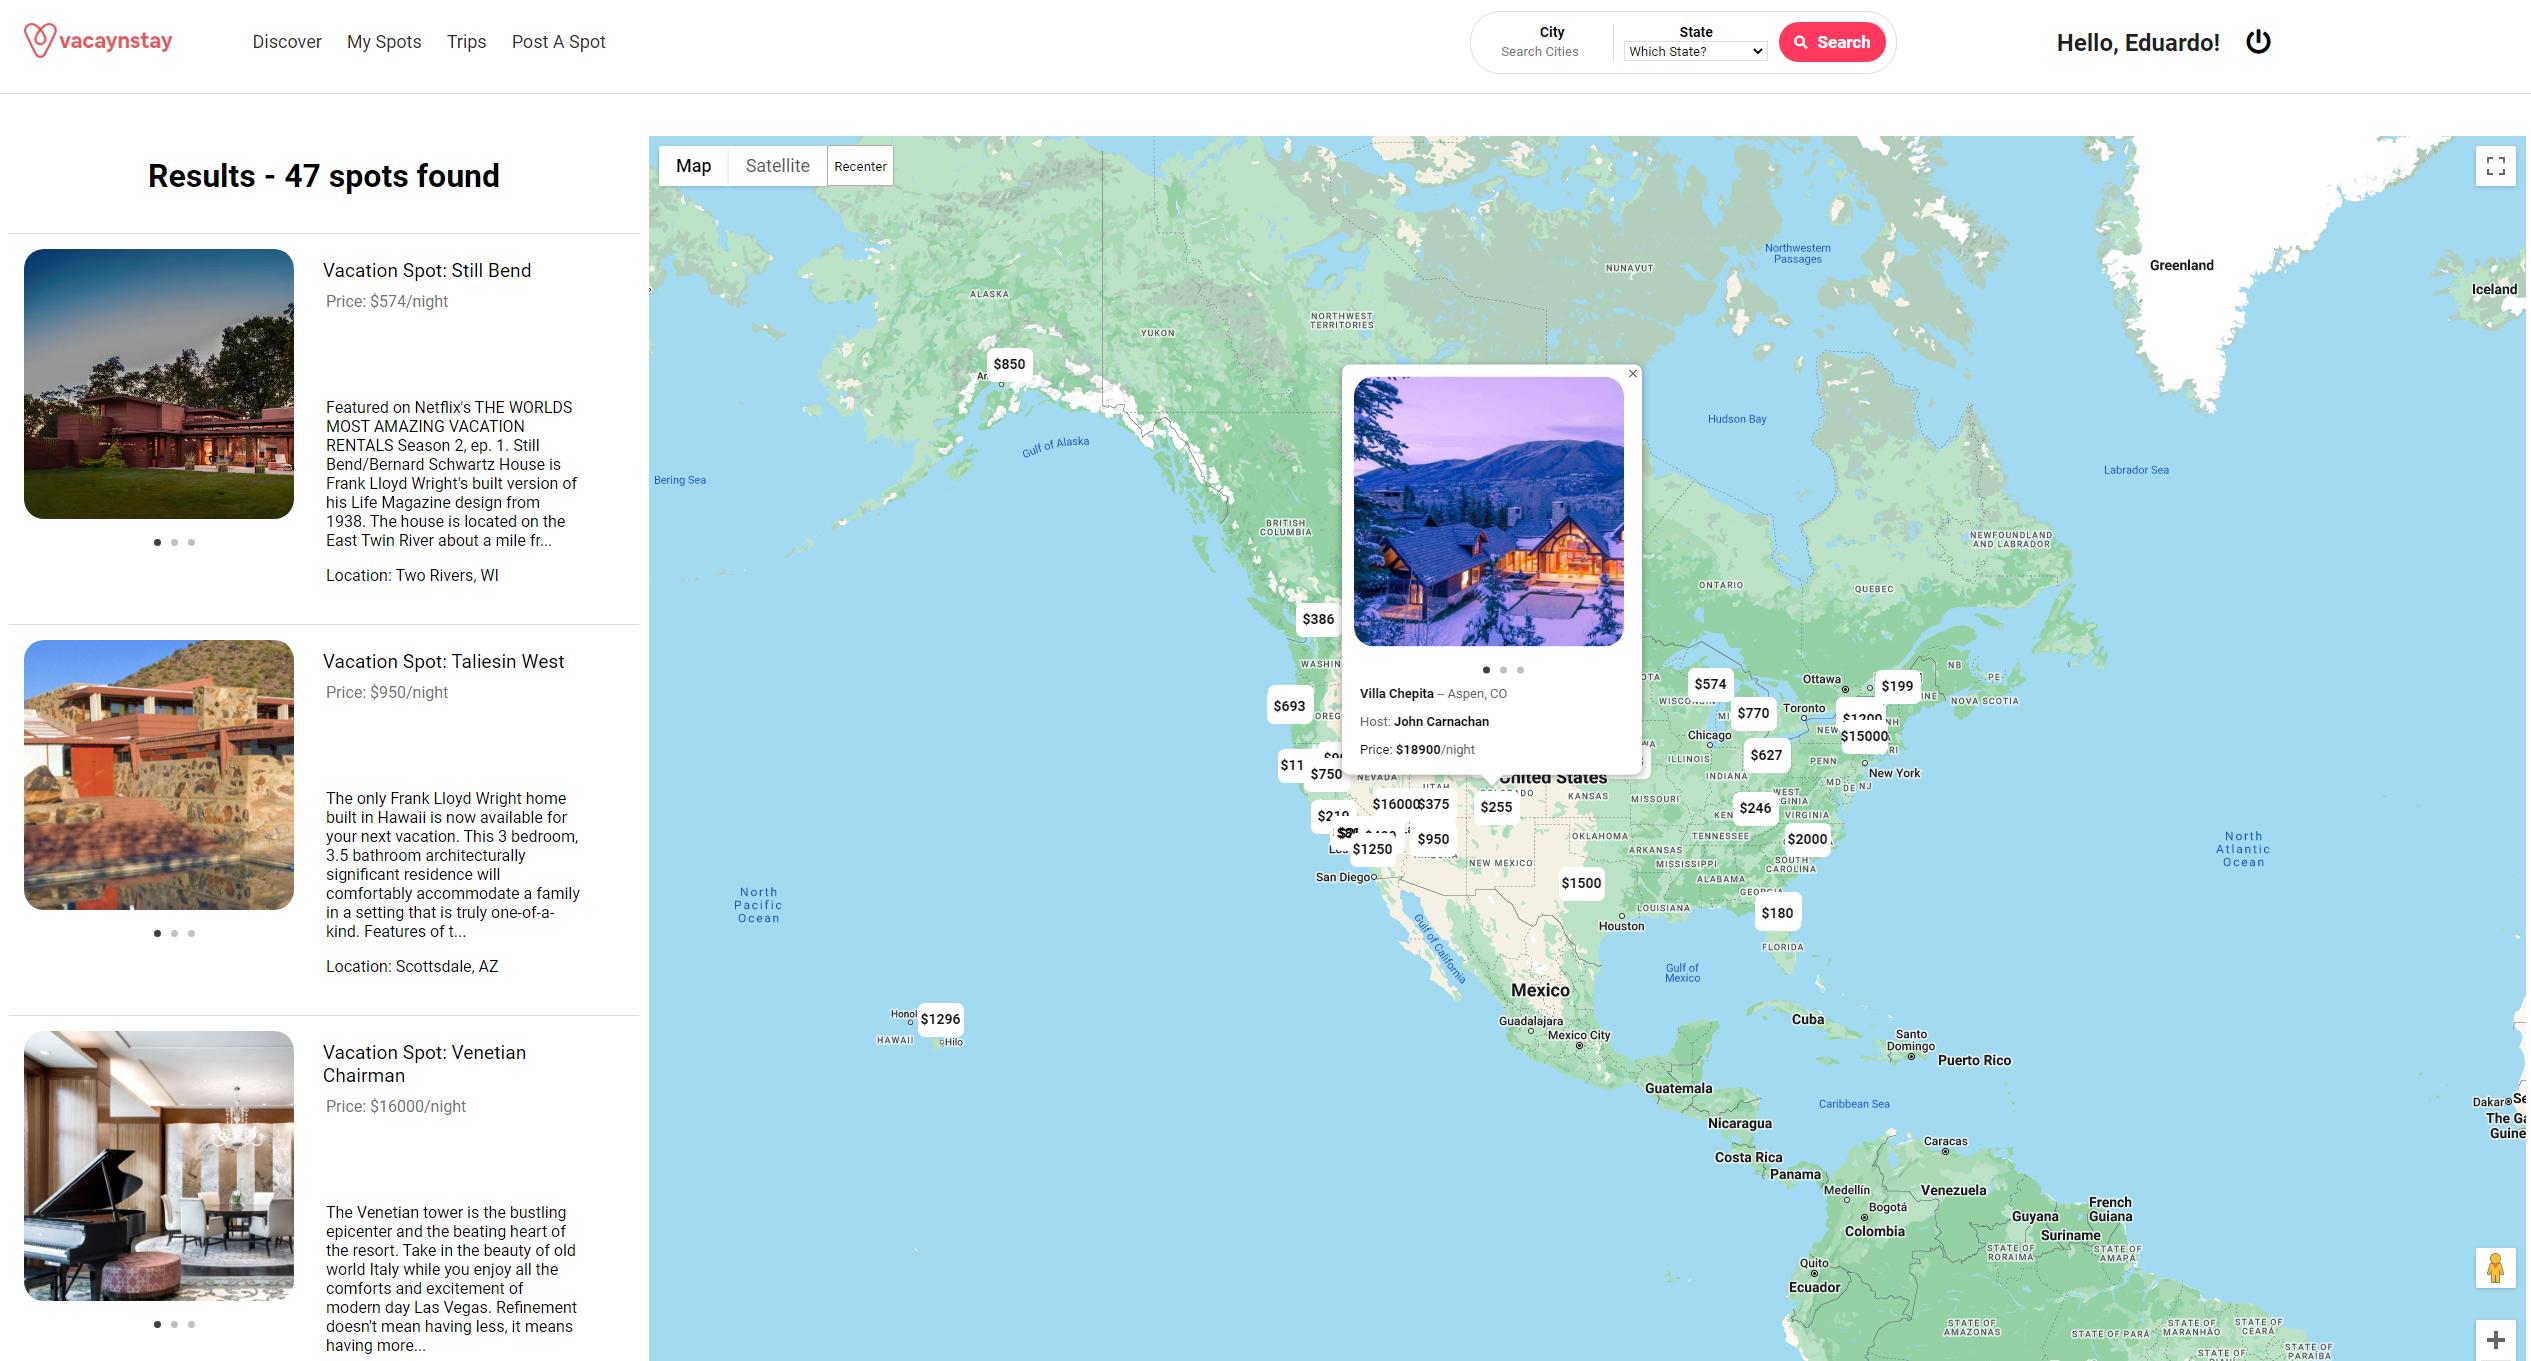
Task: Select the $1500 Texas map marker
Action: click(x=1581, y=883)
